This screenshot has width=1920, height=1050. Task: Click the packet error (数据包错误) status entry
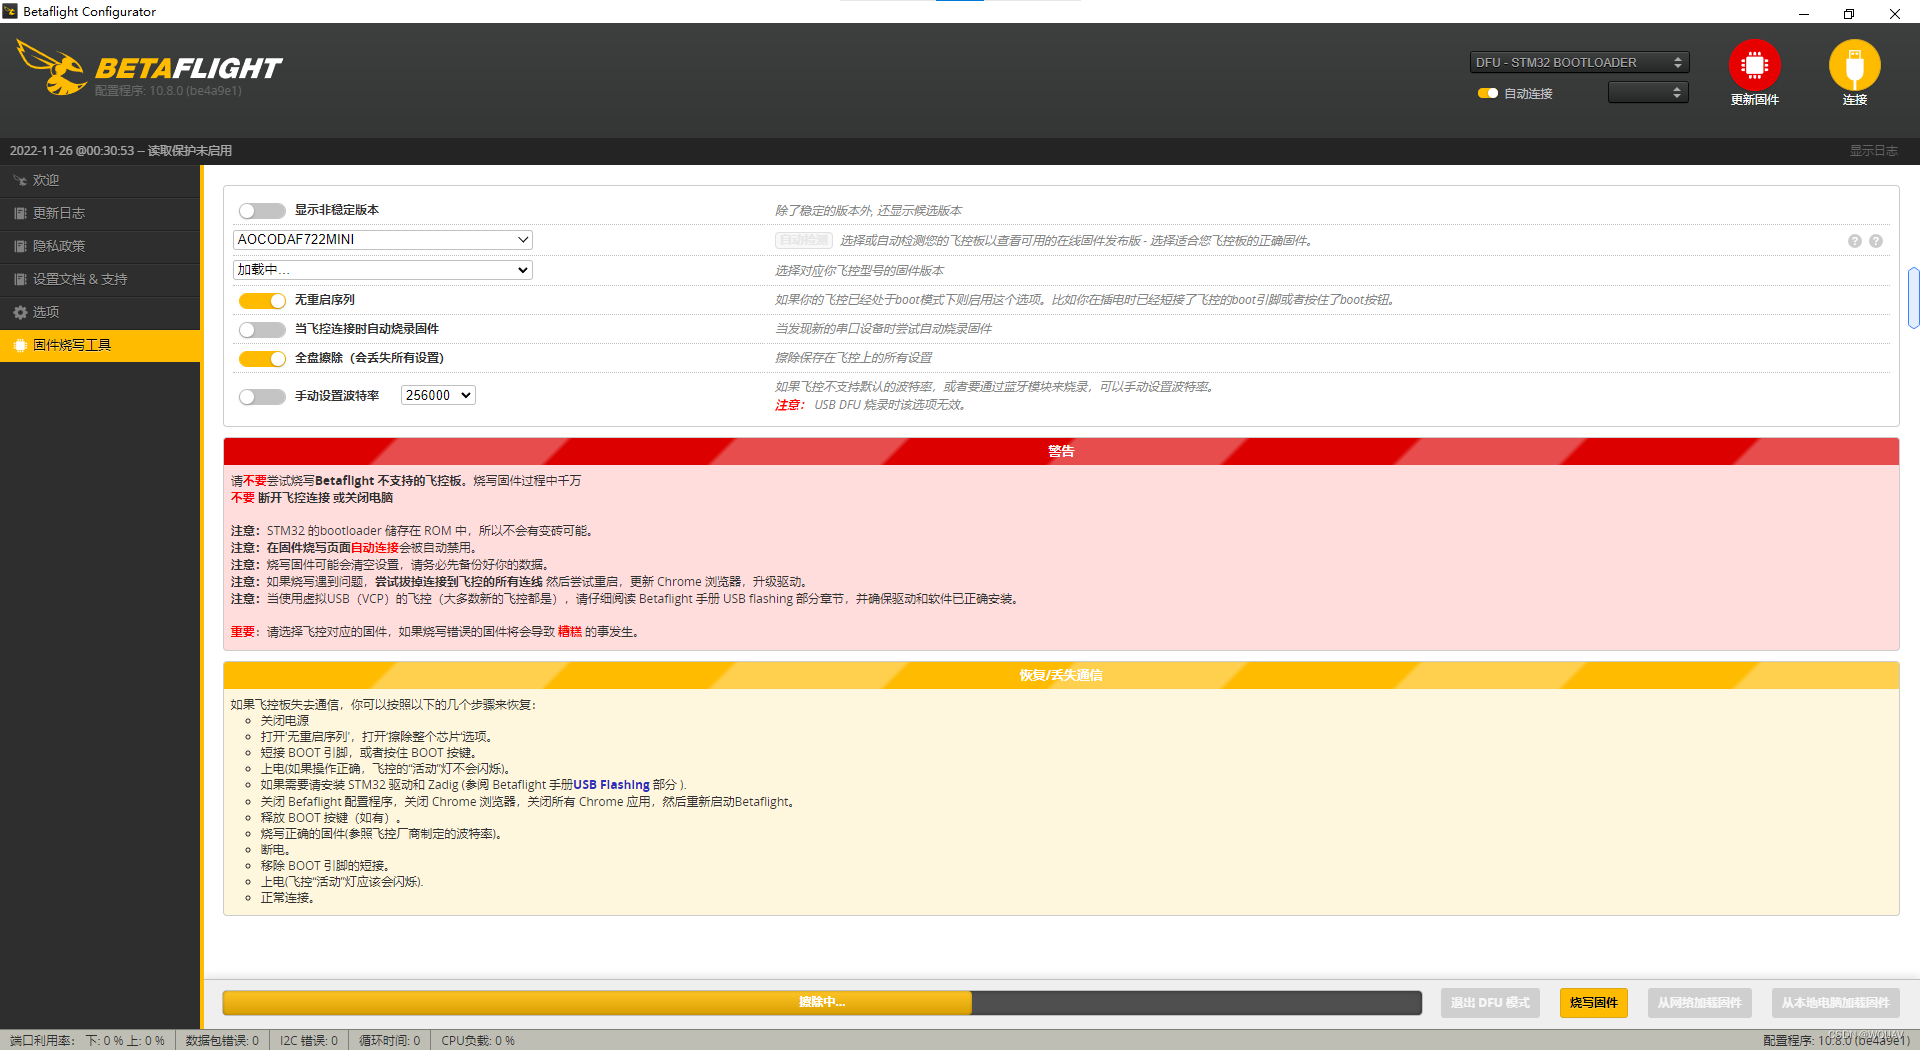(x=222, y=1041)
